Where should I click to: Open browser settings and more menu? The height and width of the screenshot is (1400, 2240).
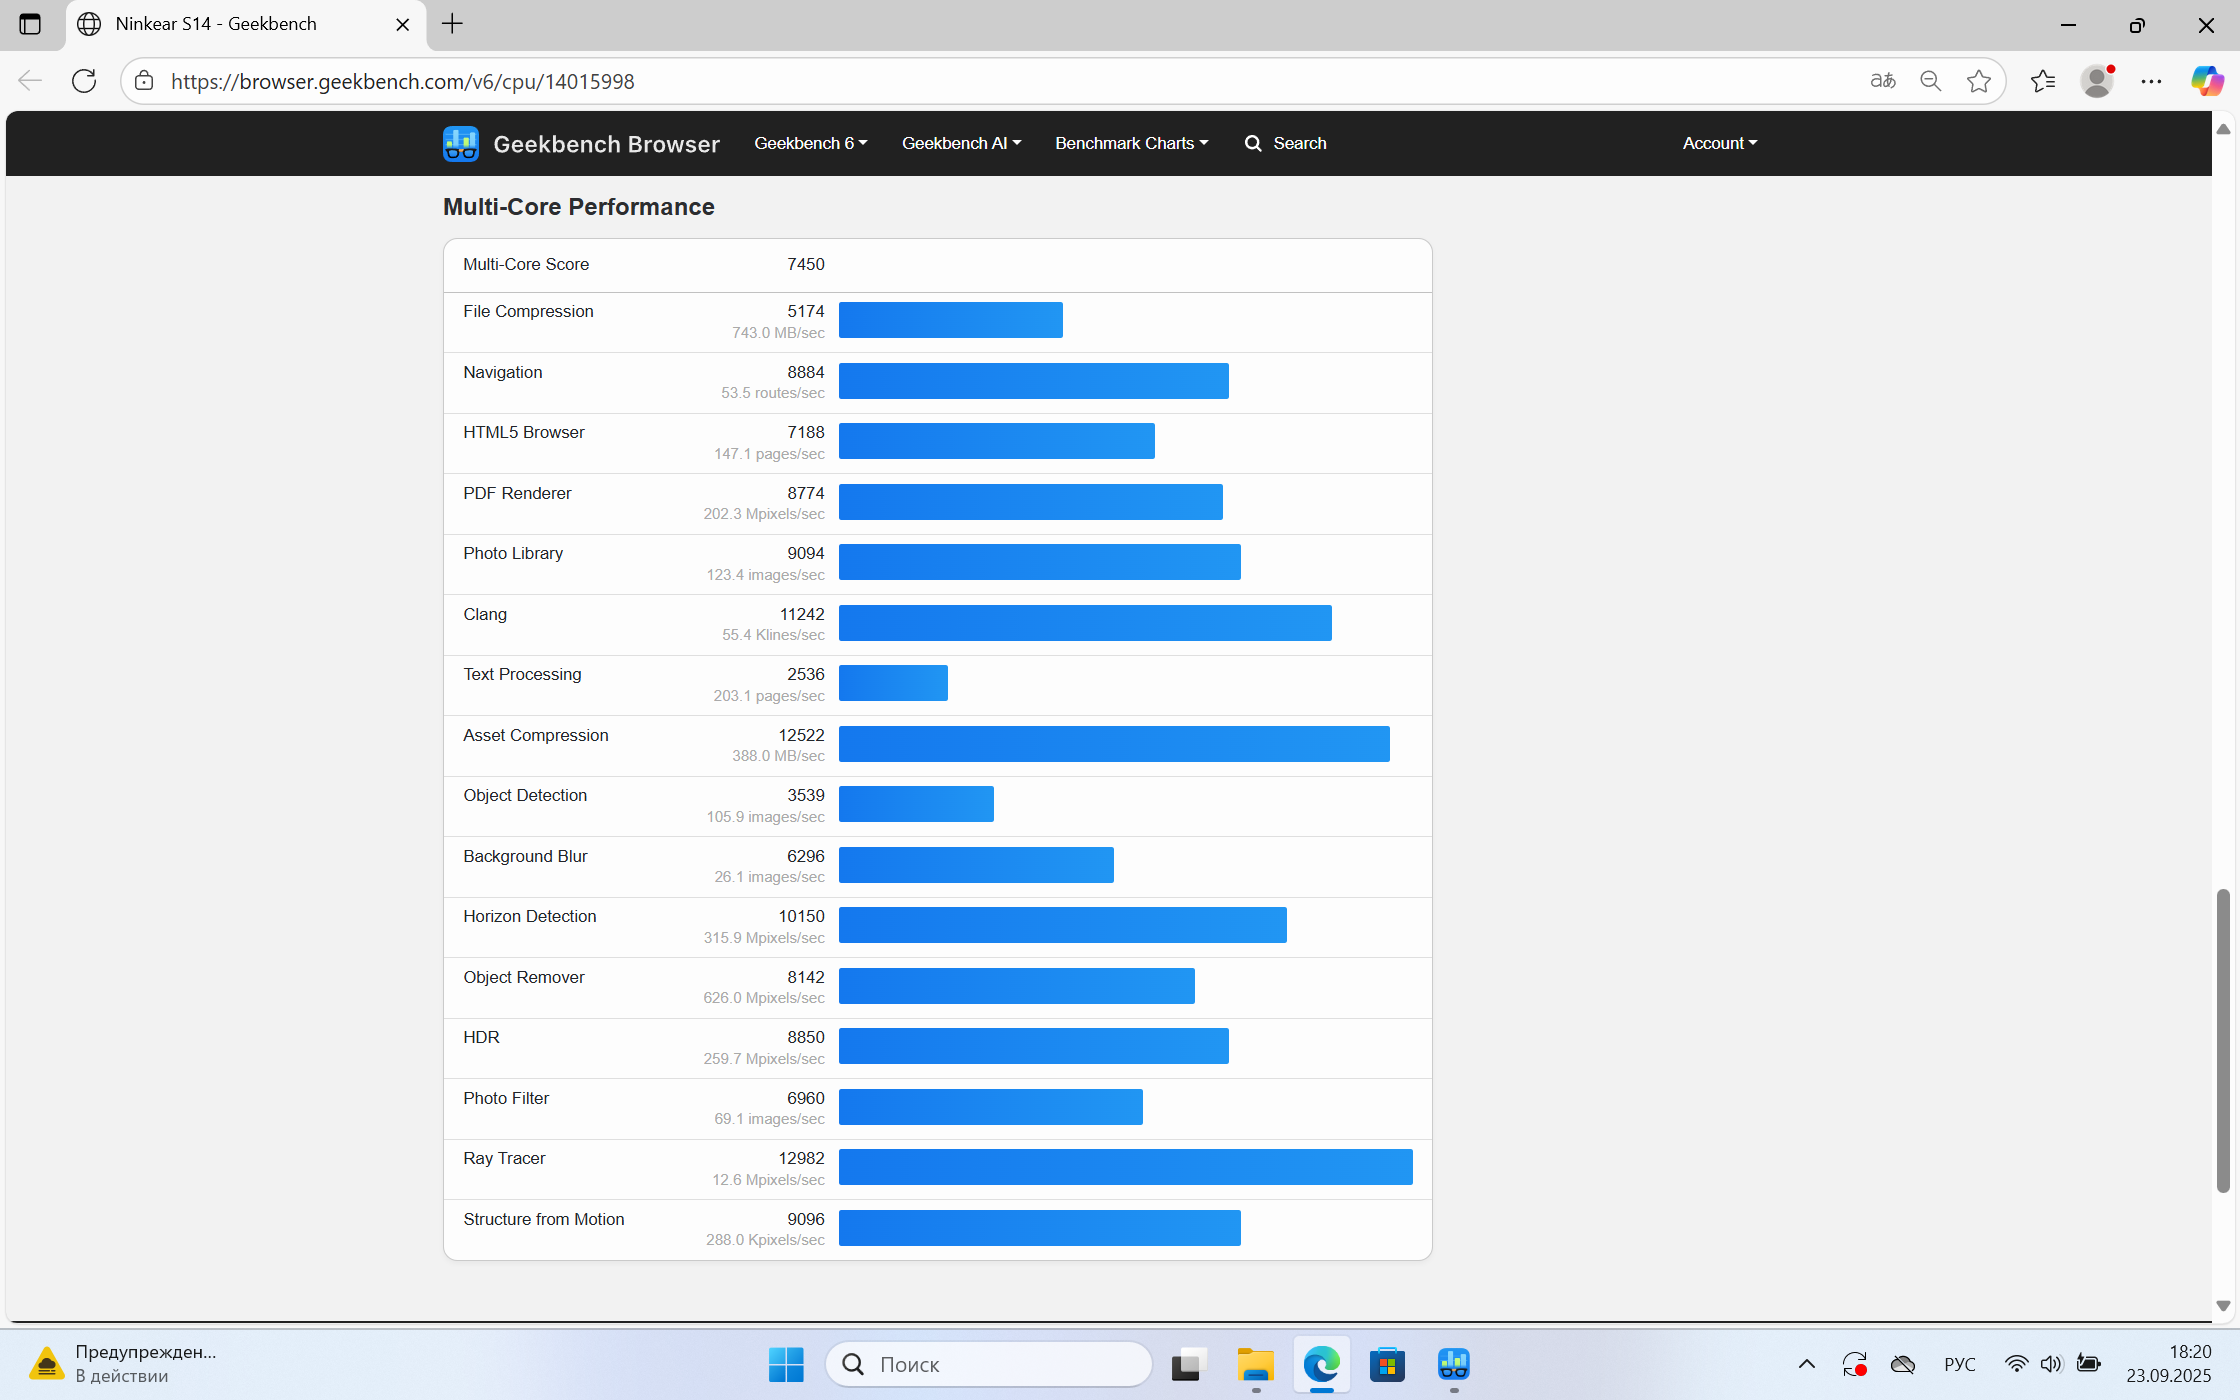[x=2151, y=81]
